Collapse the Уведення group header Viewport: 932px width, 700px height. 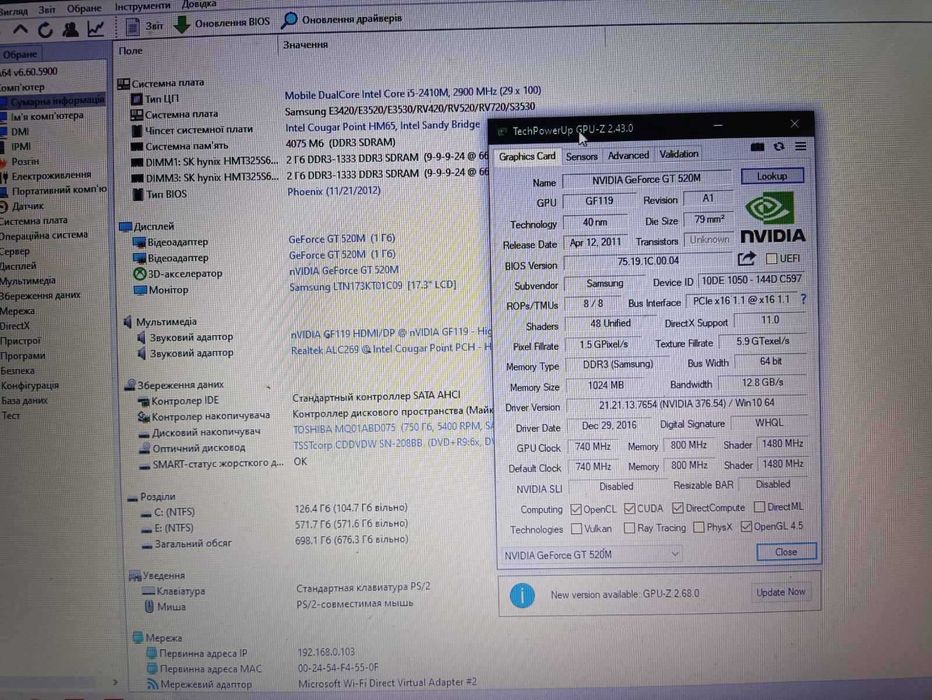[x=158, y=575]
